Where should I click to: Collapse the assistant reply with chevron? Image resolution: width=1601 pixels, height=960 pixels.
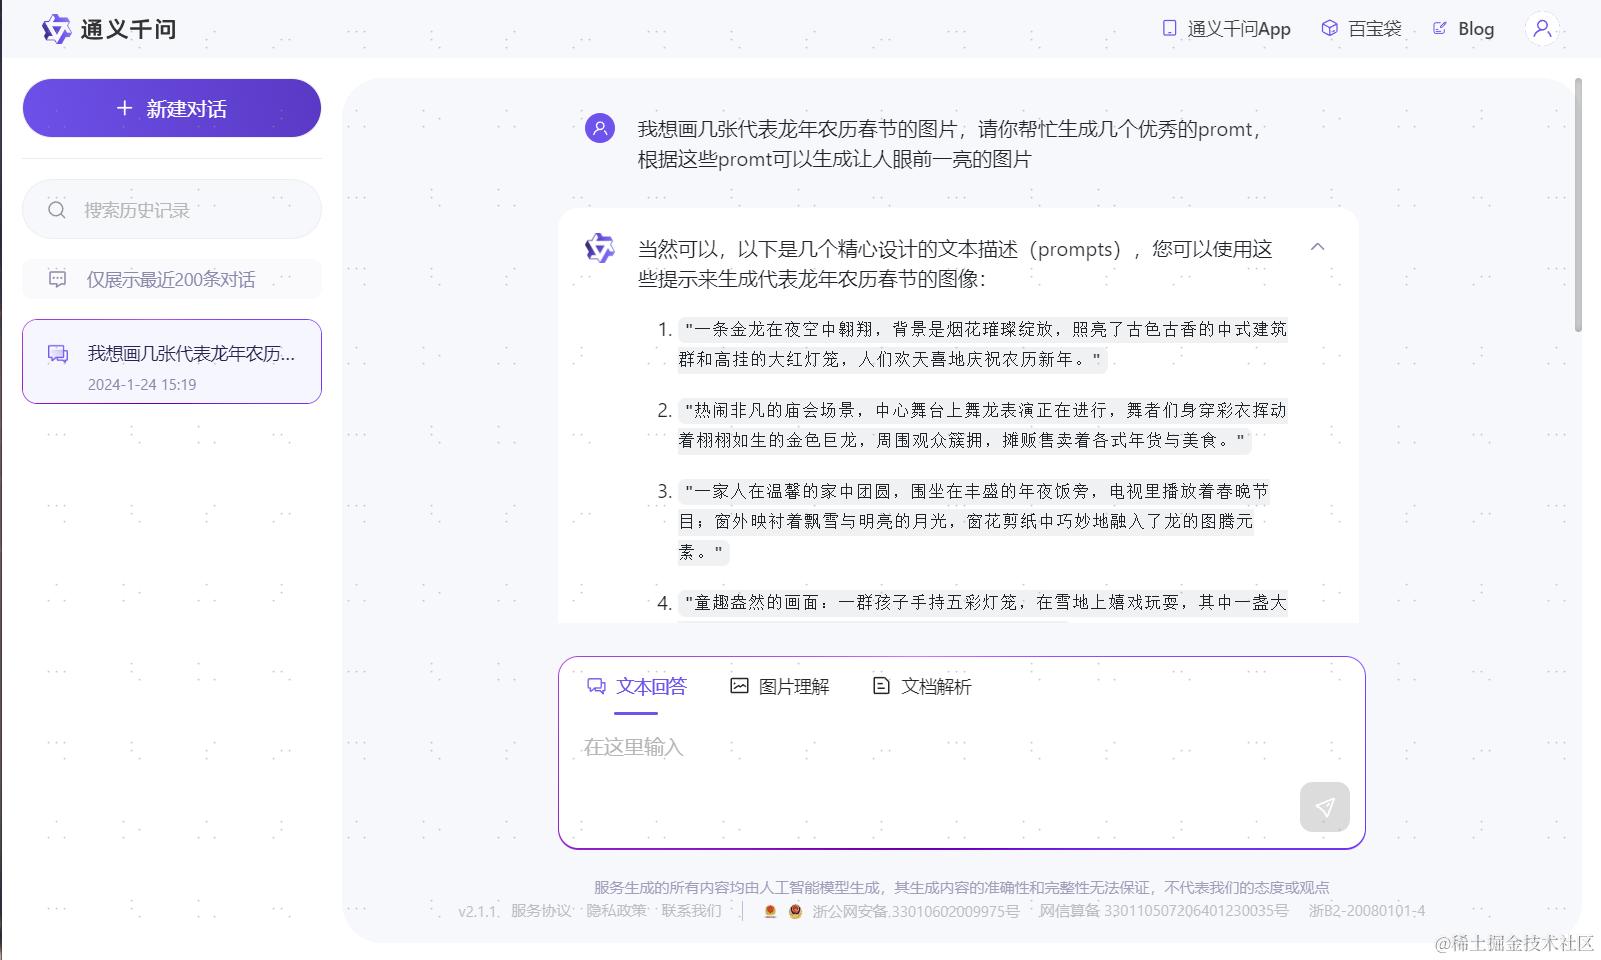[1317, 247]
